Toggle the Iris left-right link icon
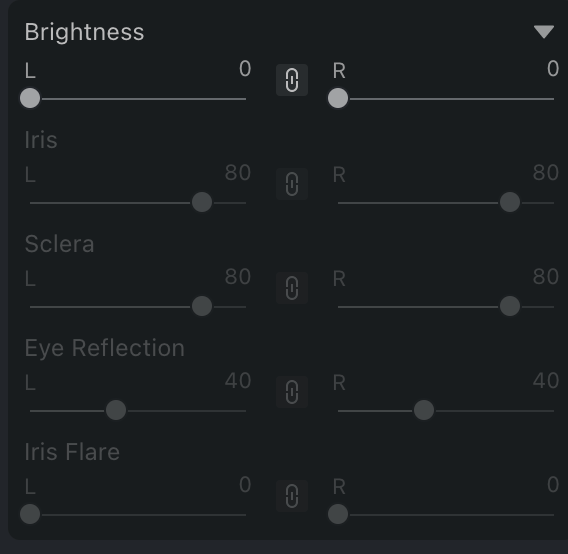The width and height of the screenshot is (568, 554). 292,184
